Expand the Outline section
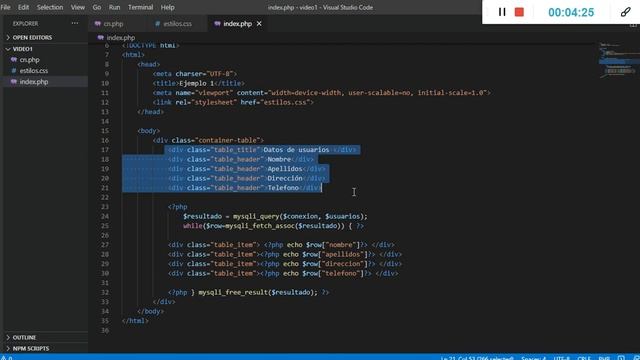The width and height of the screenshot is (640, 360). [24, 338]
